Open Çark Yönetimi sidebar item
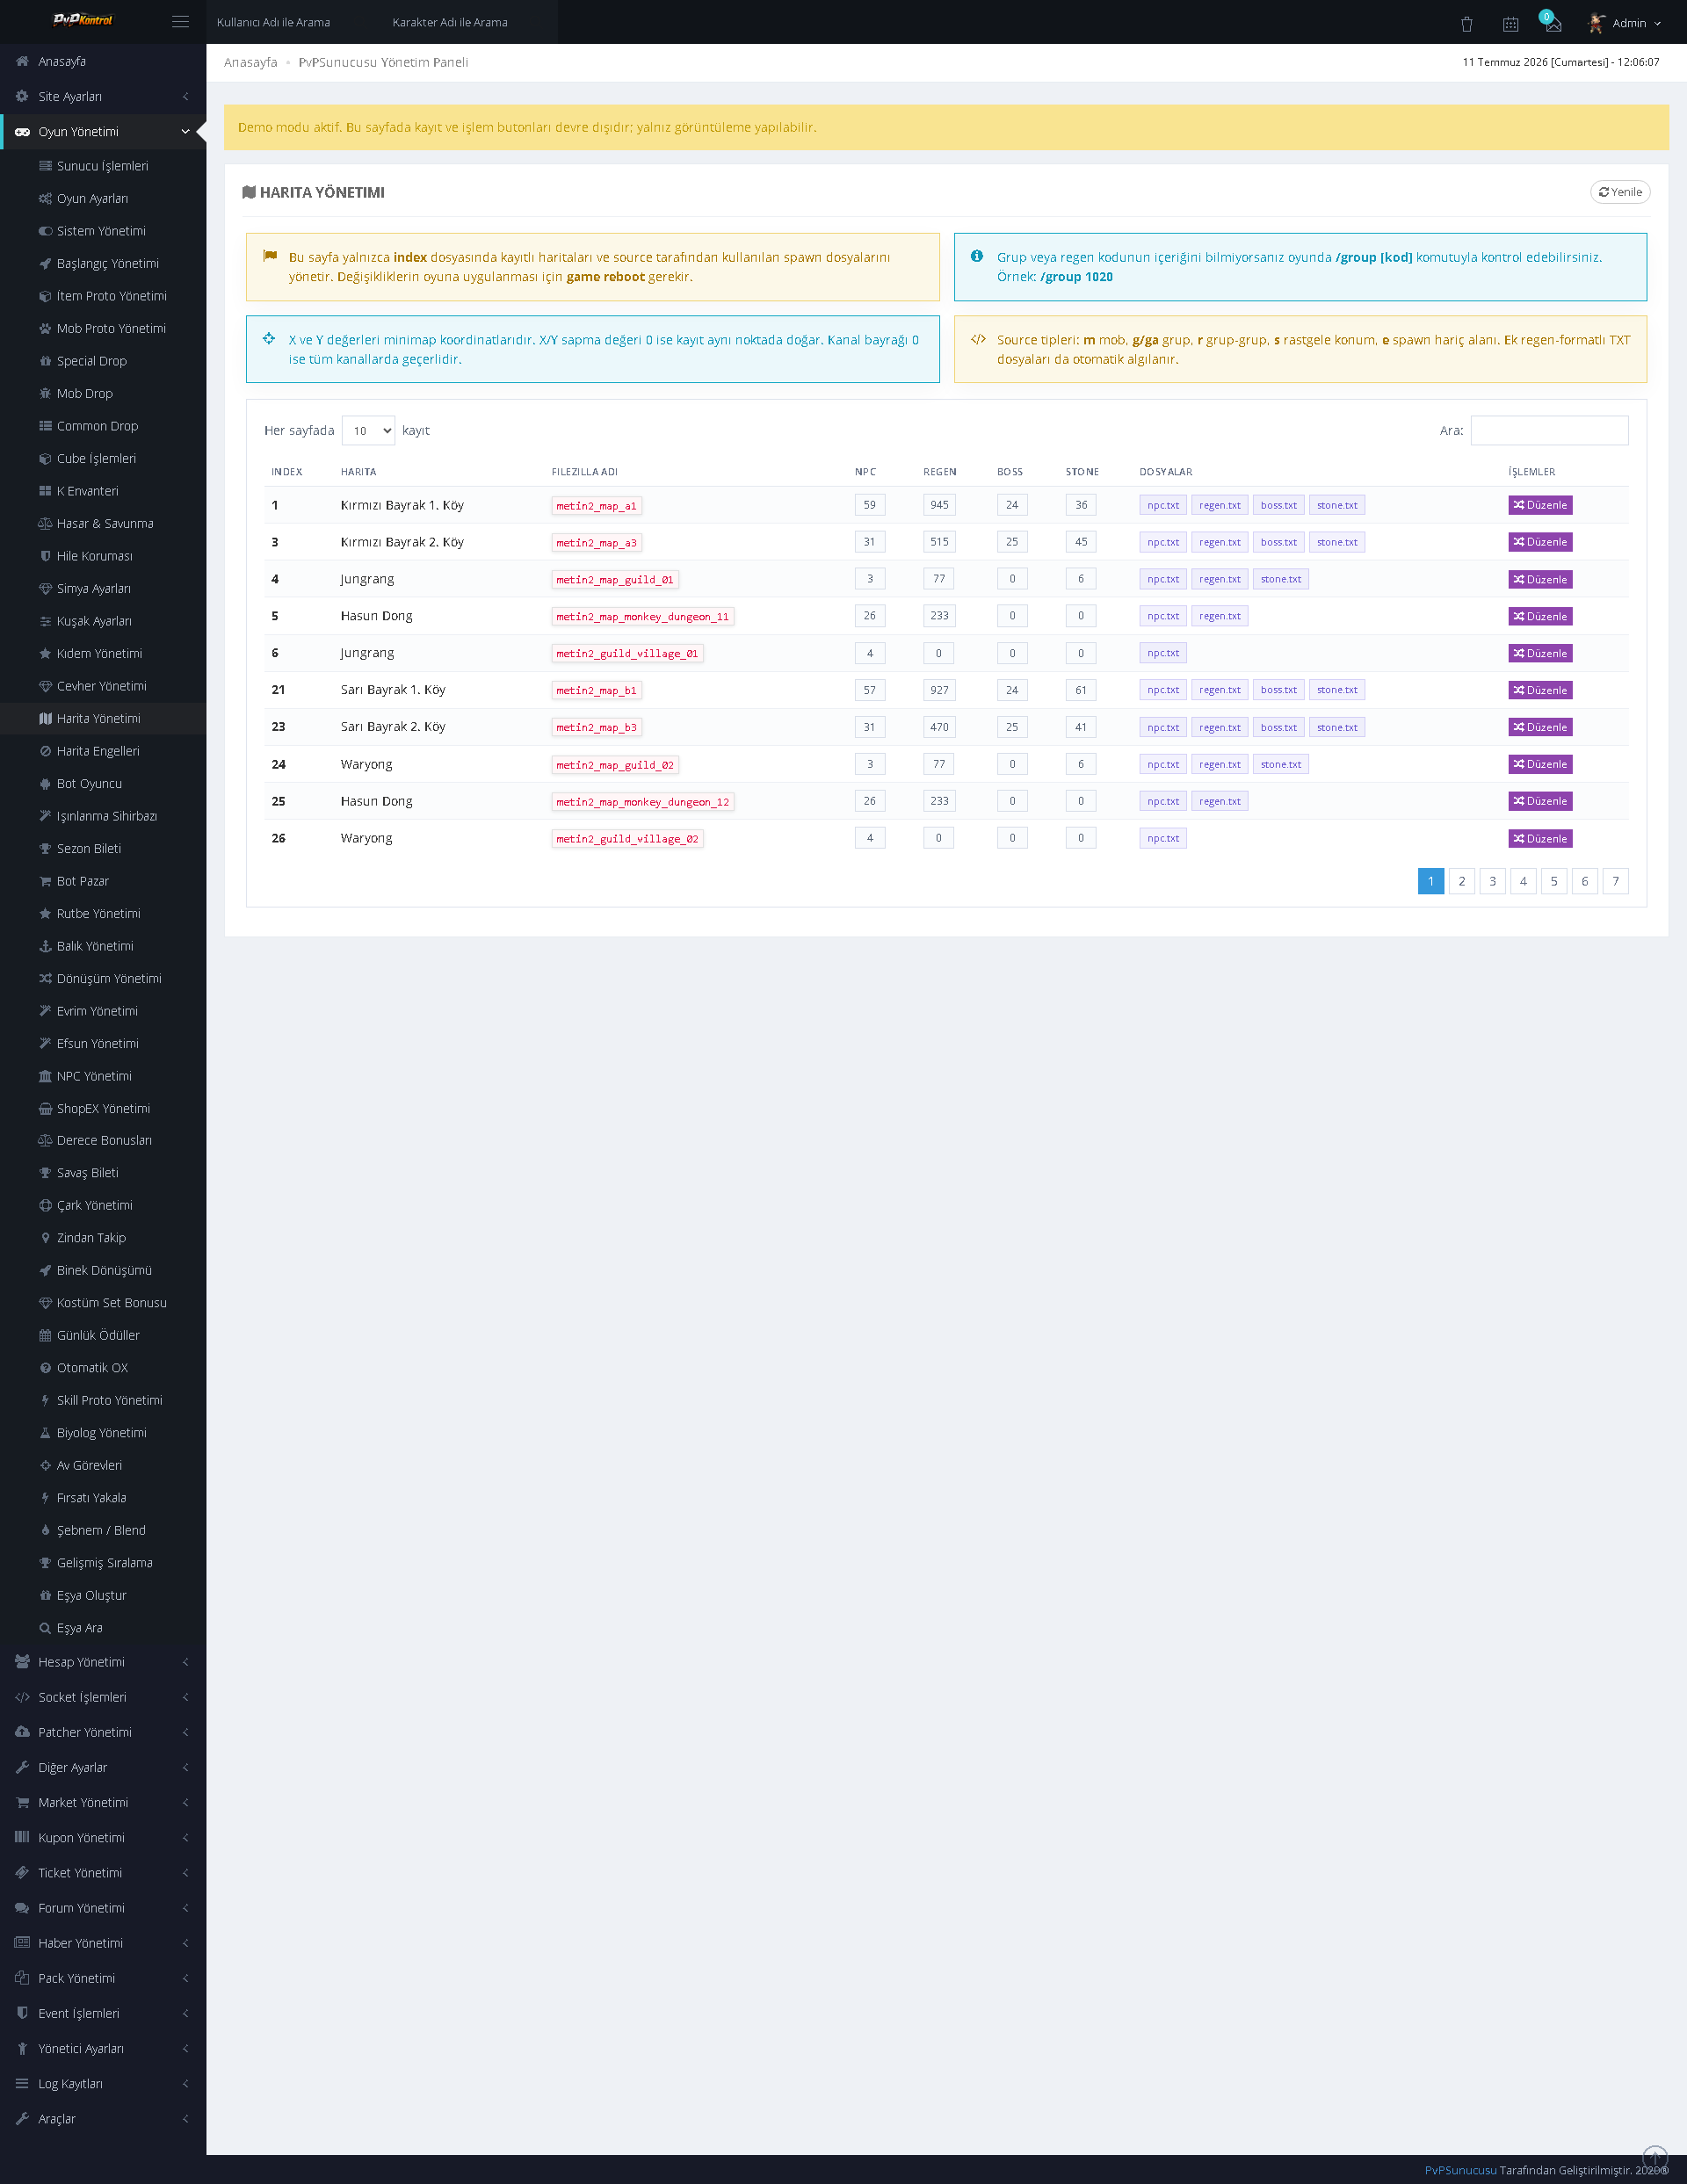 coord(103,1206)
